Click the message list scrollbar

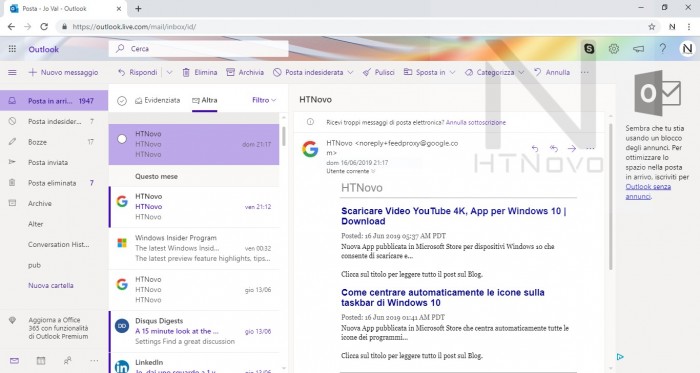(x=283, y=136)
